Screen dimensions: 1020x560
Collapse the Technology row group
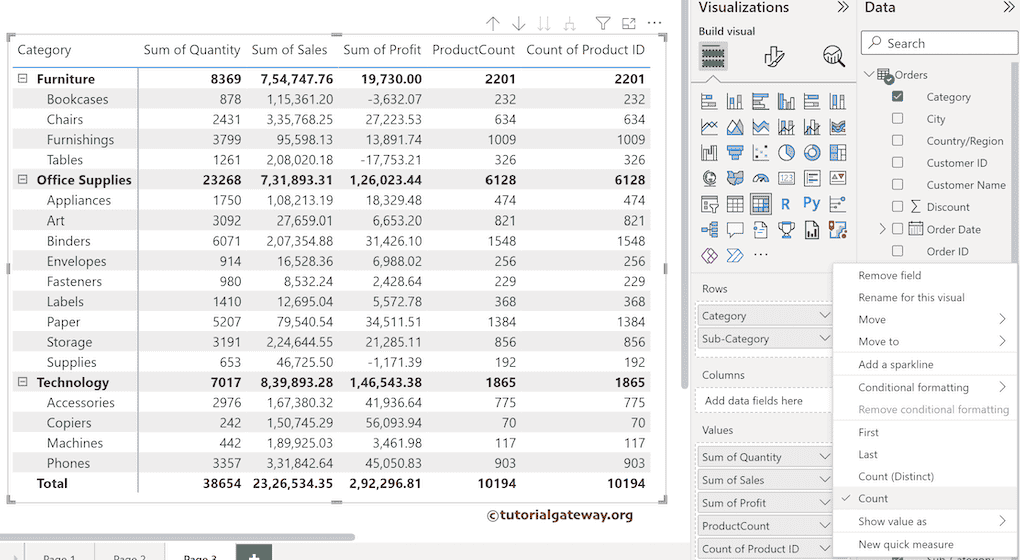click(x=23, y=382)
